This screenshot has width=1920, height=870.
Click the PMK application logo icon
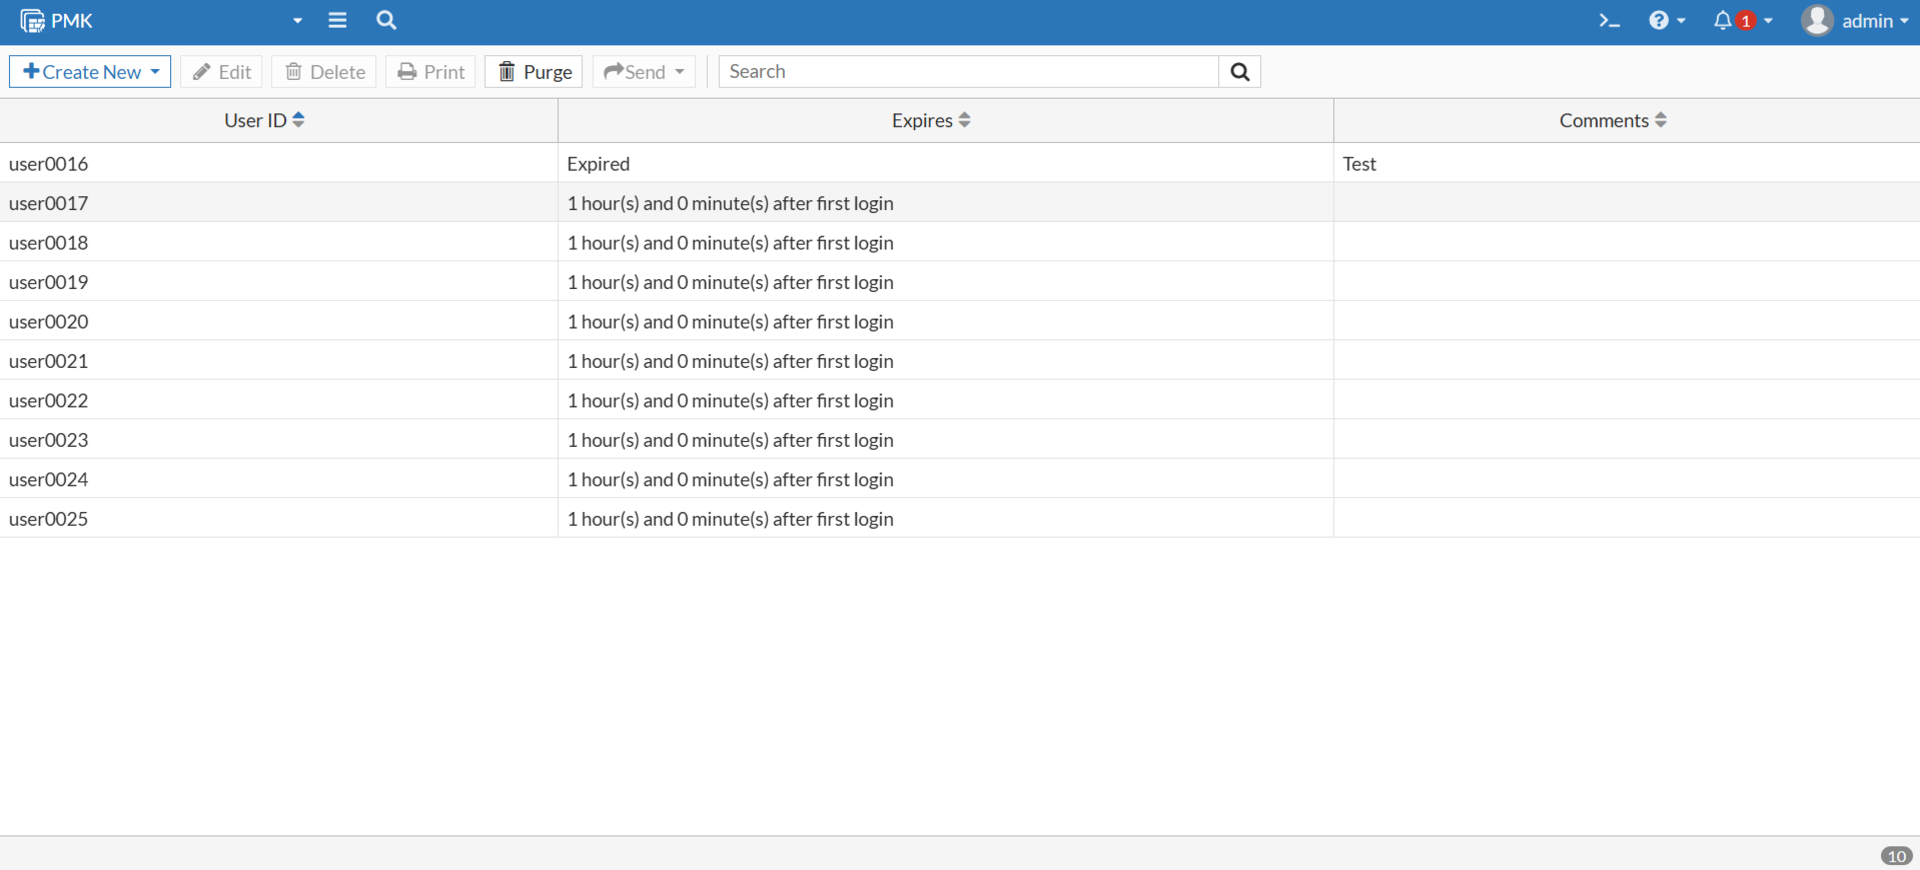[x=32, y=21]
